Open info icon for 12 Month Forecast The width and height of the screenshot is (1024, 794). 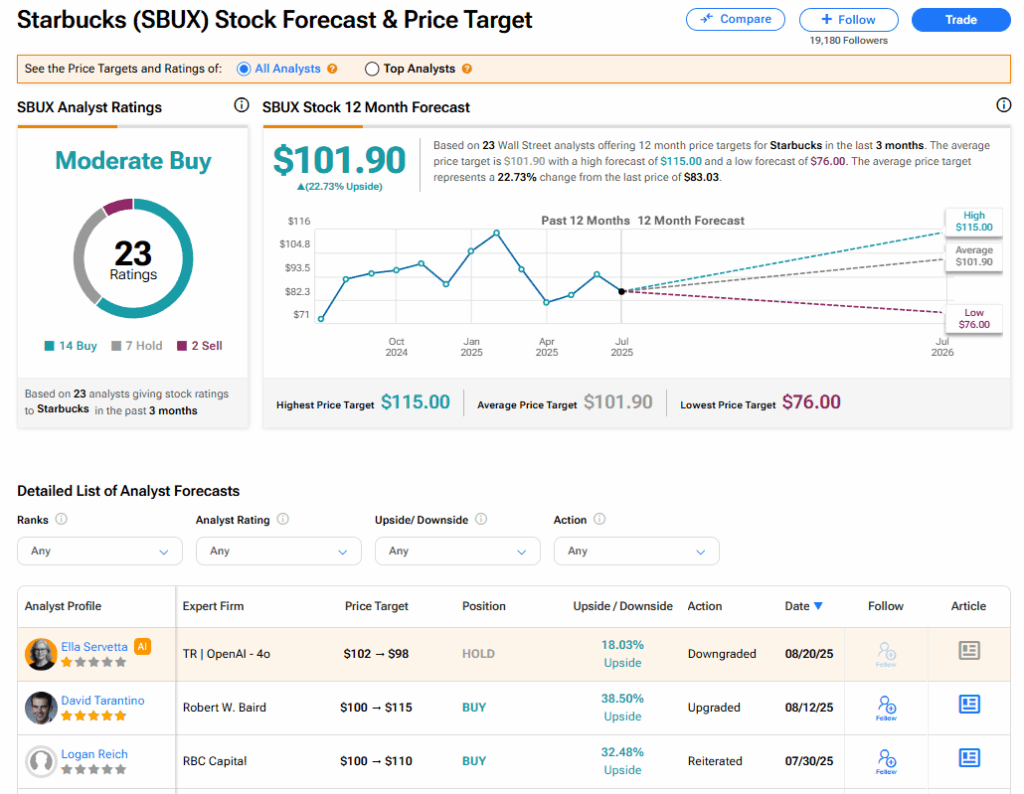click(x=1004, y=105)
